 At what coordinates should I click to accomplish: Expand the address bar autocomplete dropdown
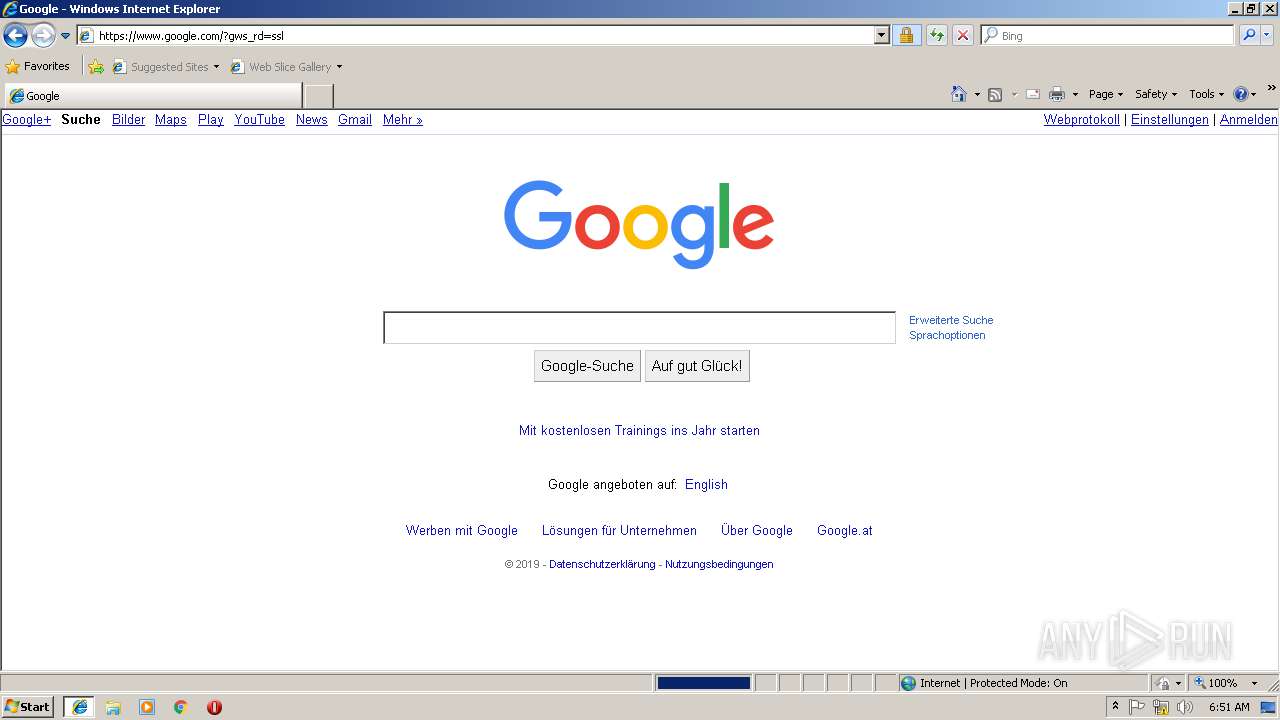click(881, 35)
